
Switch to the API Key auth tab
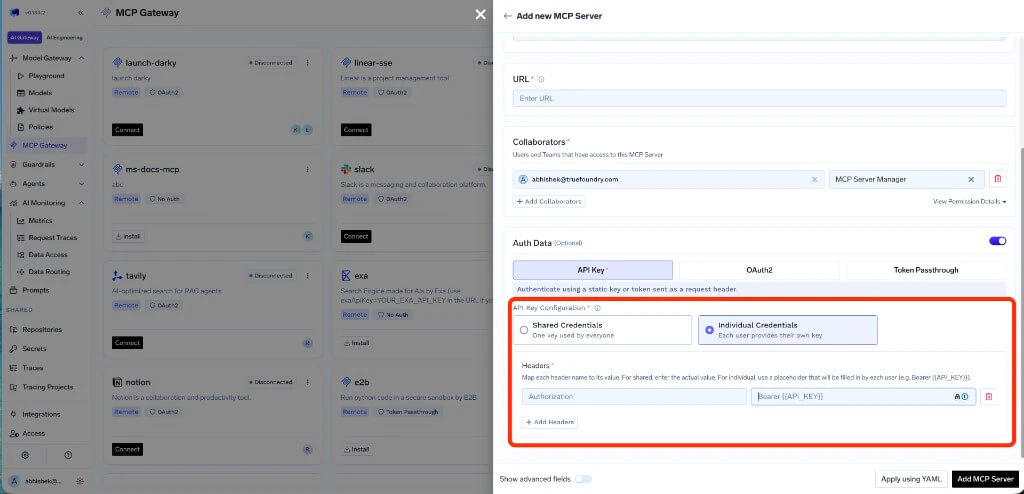[592, 270]
